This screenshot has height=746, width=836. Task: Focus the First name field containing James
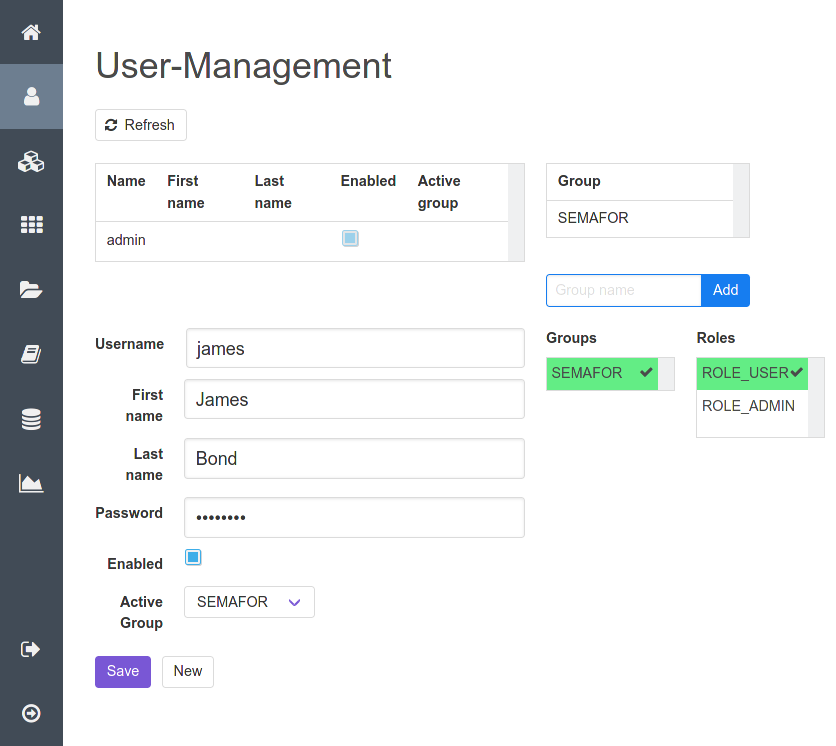point(355,399)
